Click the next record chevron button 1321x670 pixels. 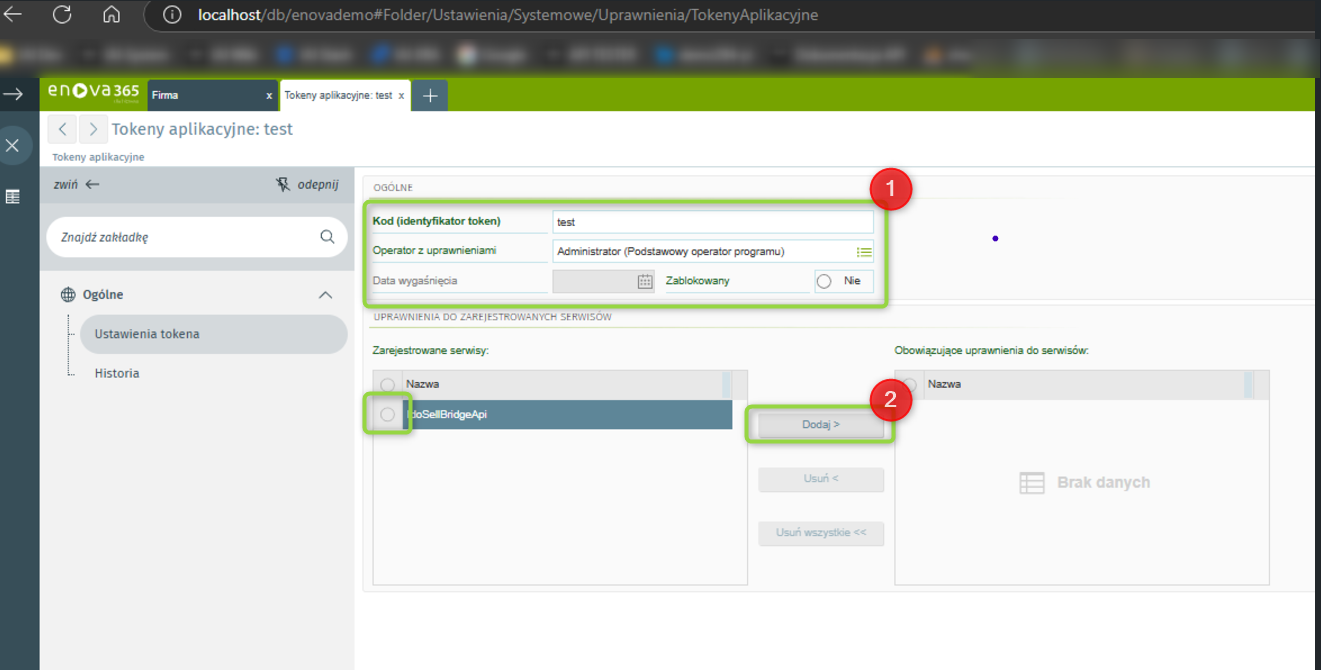pos(93,129)
